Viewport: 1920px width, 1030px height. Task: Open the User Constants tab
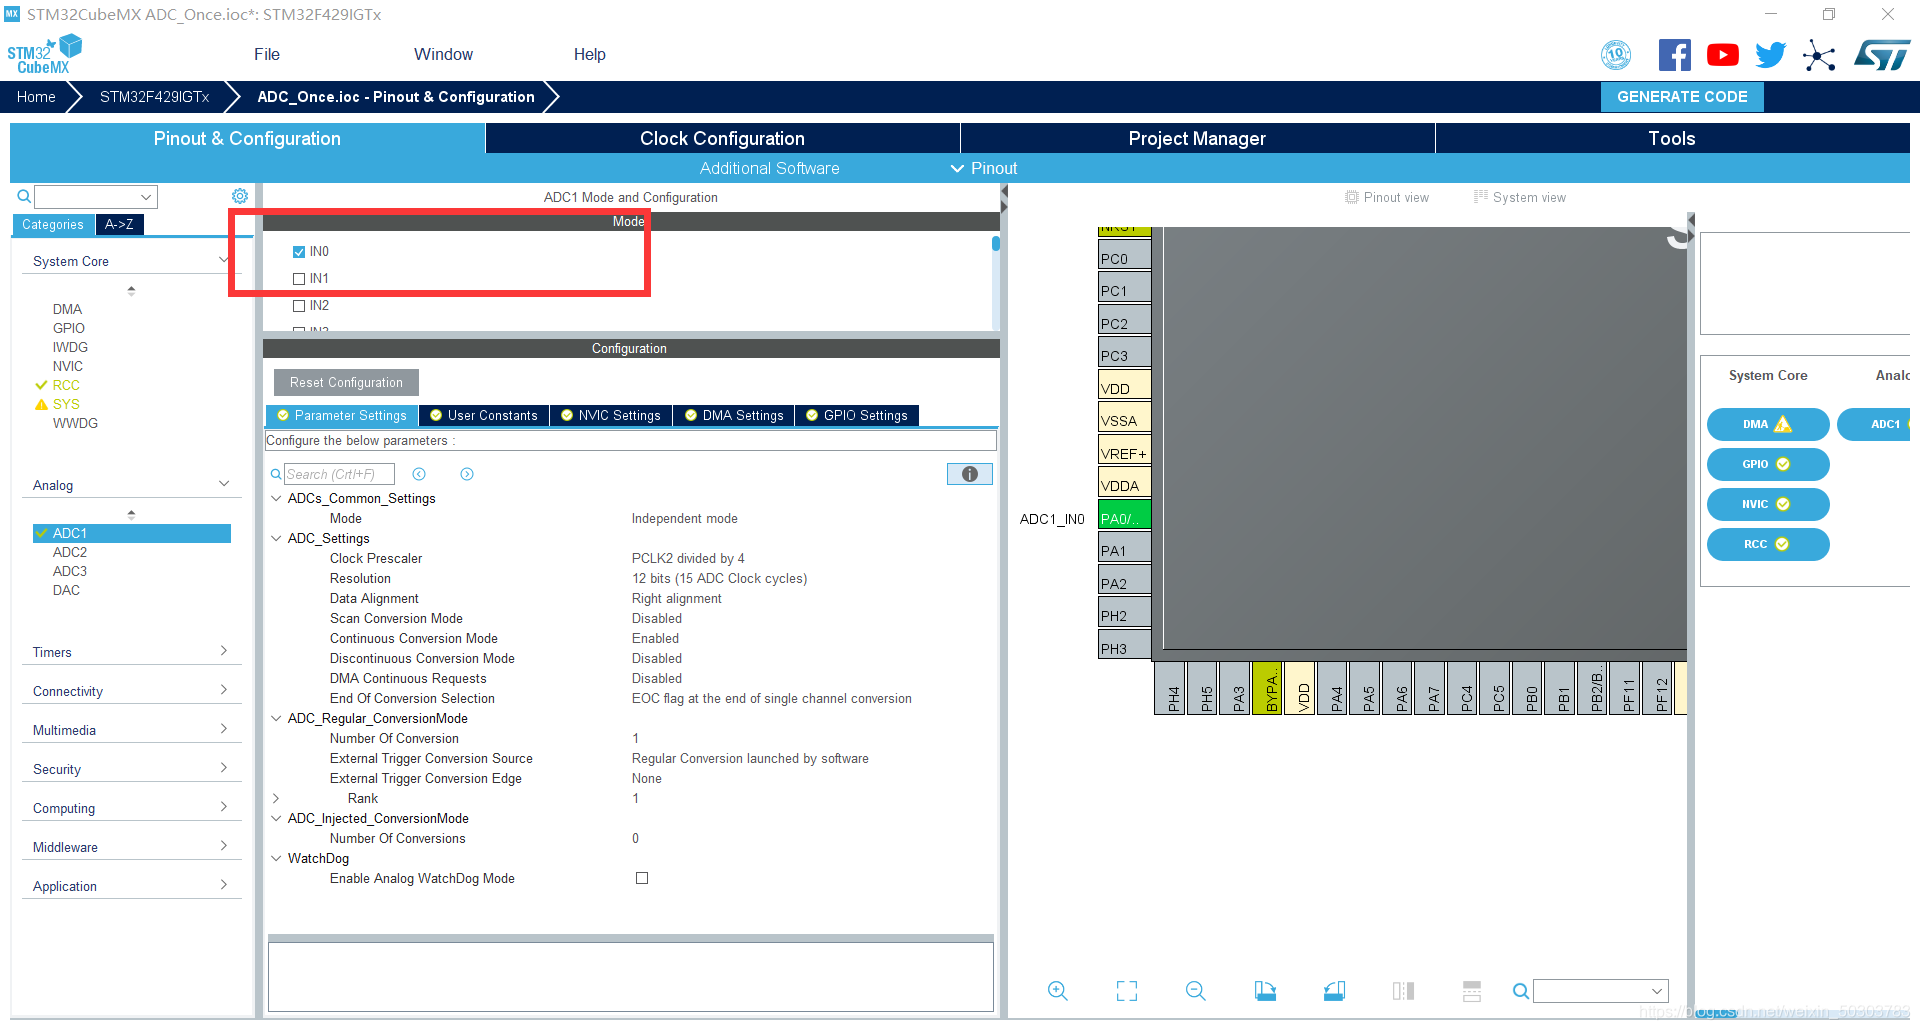click(484, 415)
